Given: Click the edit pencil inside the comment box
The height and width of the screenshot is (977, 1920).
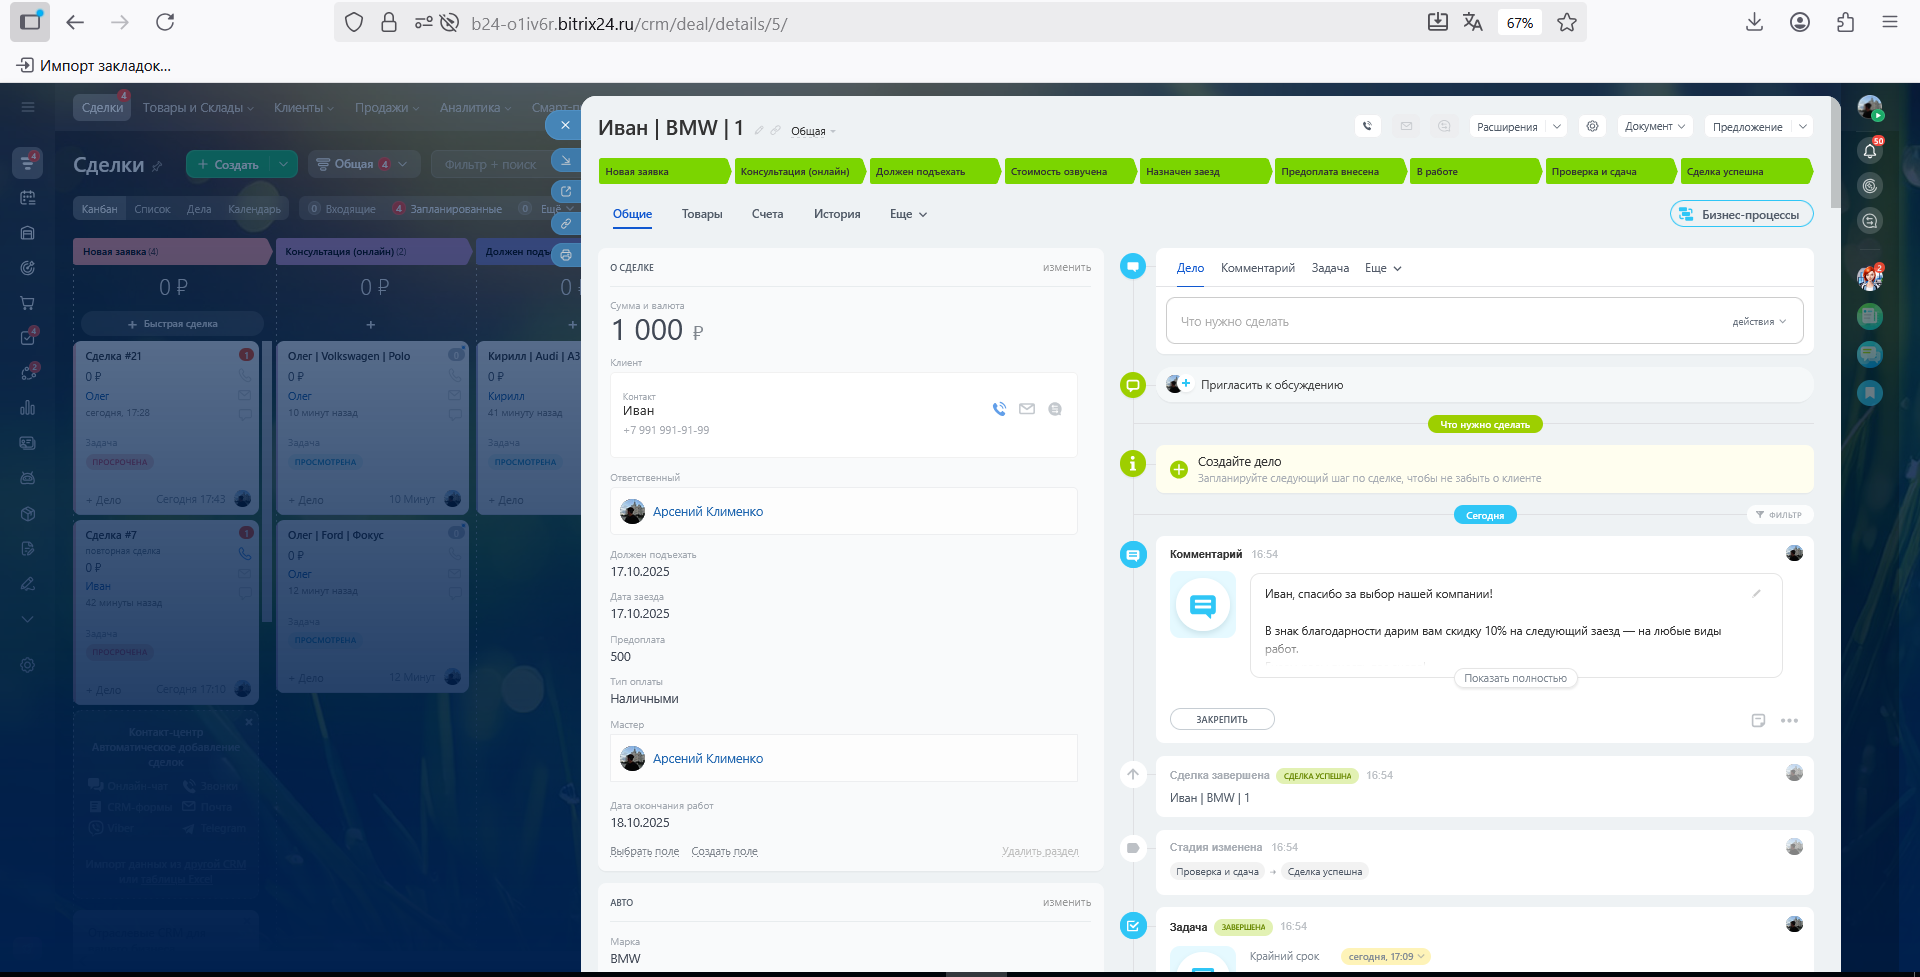Looking at the screenshot, I should 1756,594.
